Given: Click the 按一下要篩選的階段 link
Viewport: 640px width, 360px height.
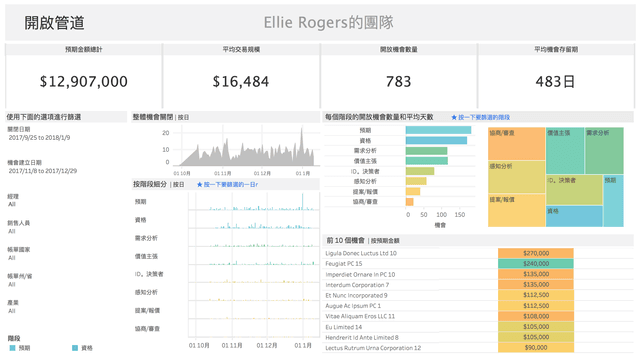Looking at the screenshot, I should [484, 118].
